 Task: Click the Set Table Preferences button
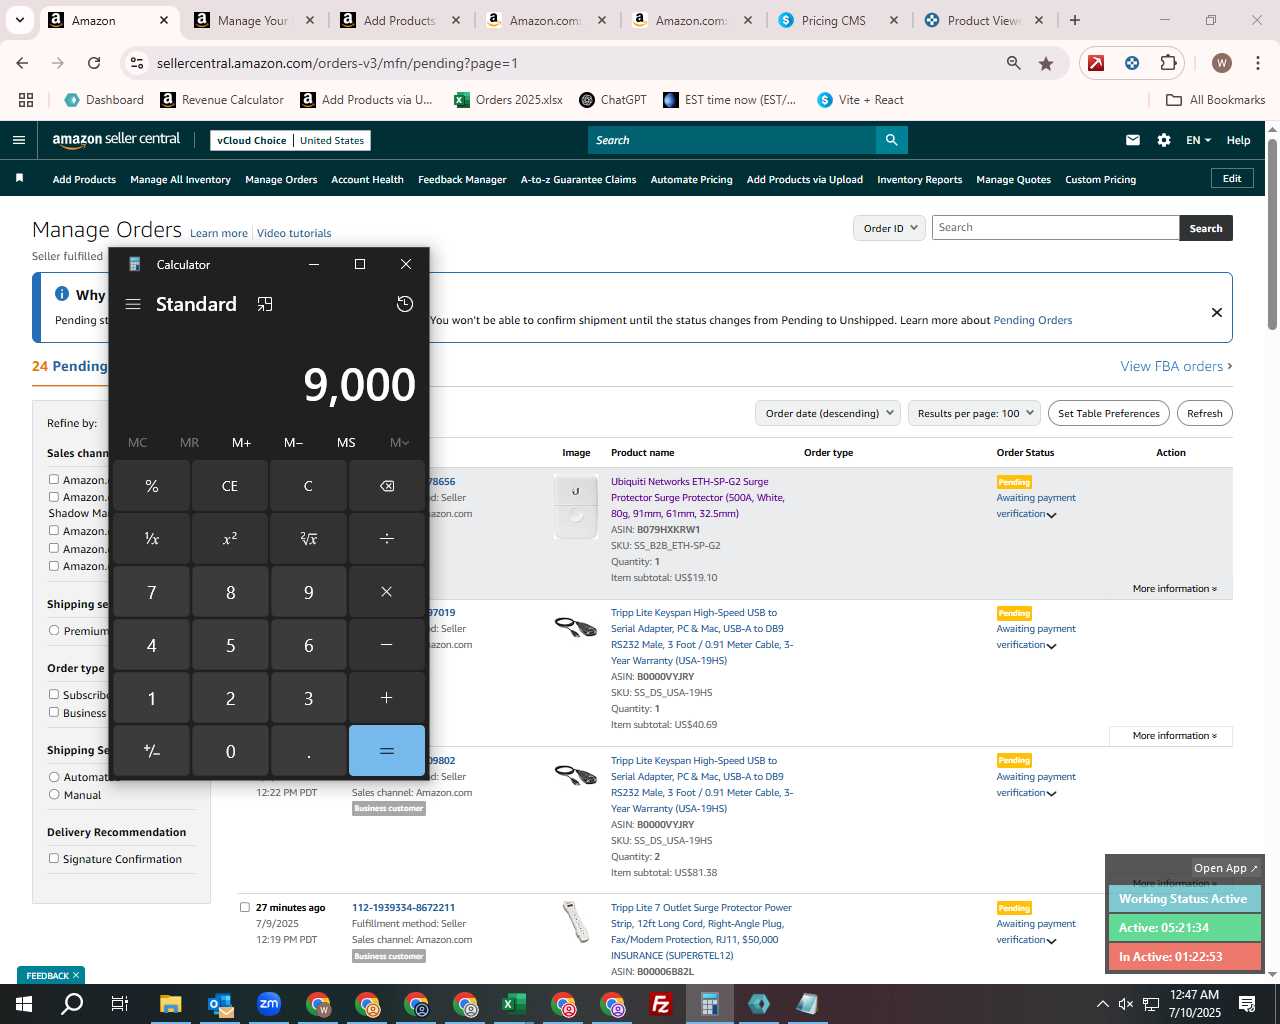coord(1109,413)
